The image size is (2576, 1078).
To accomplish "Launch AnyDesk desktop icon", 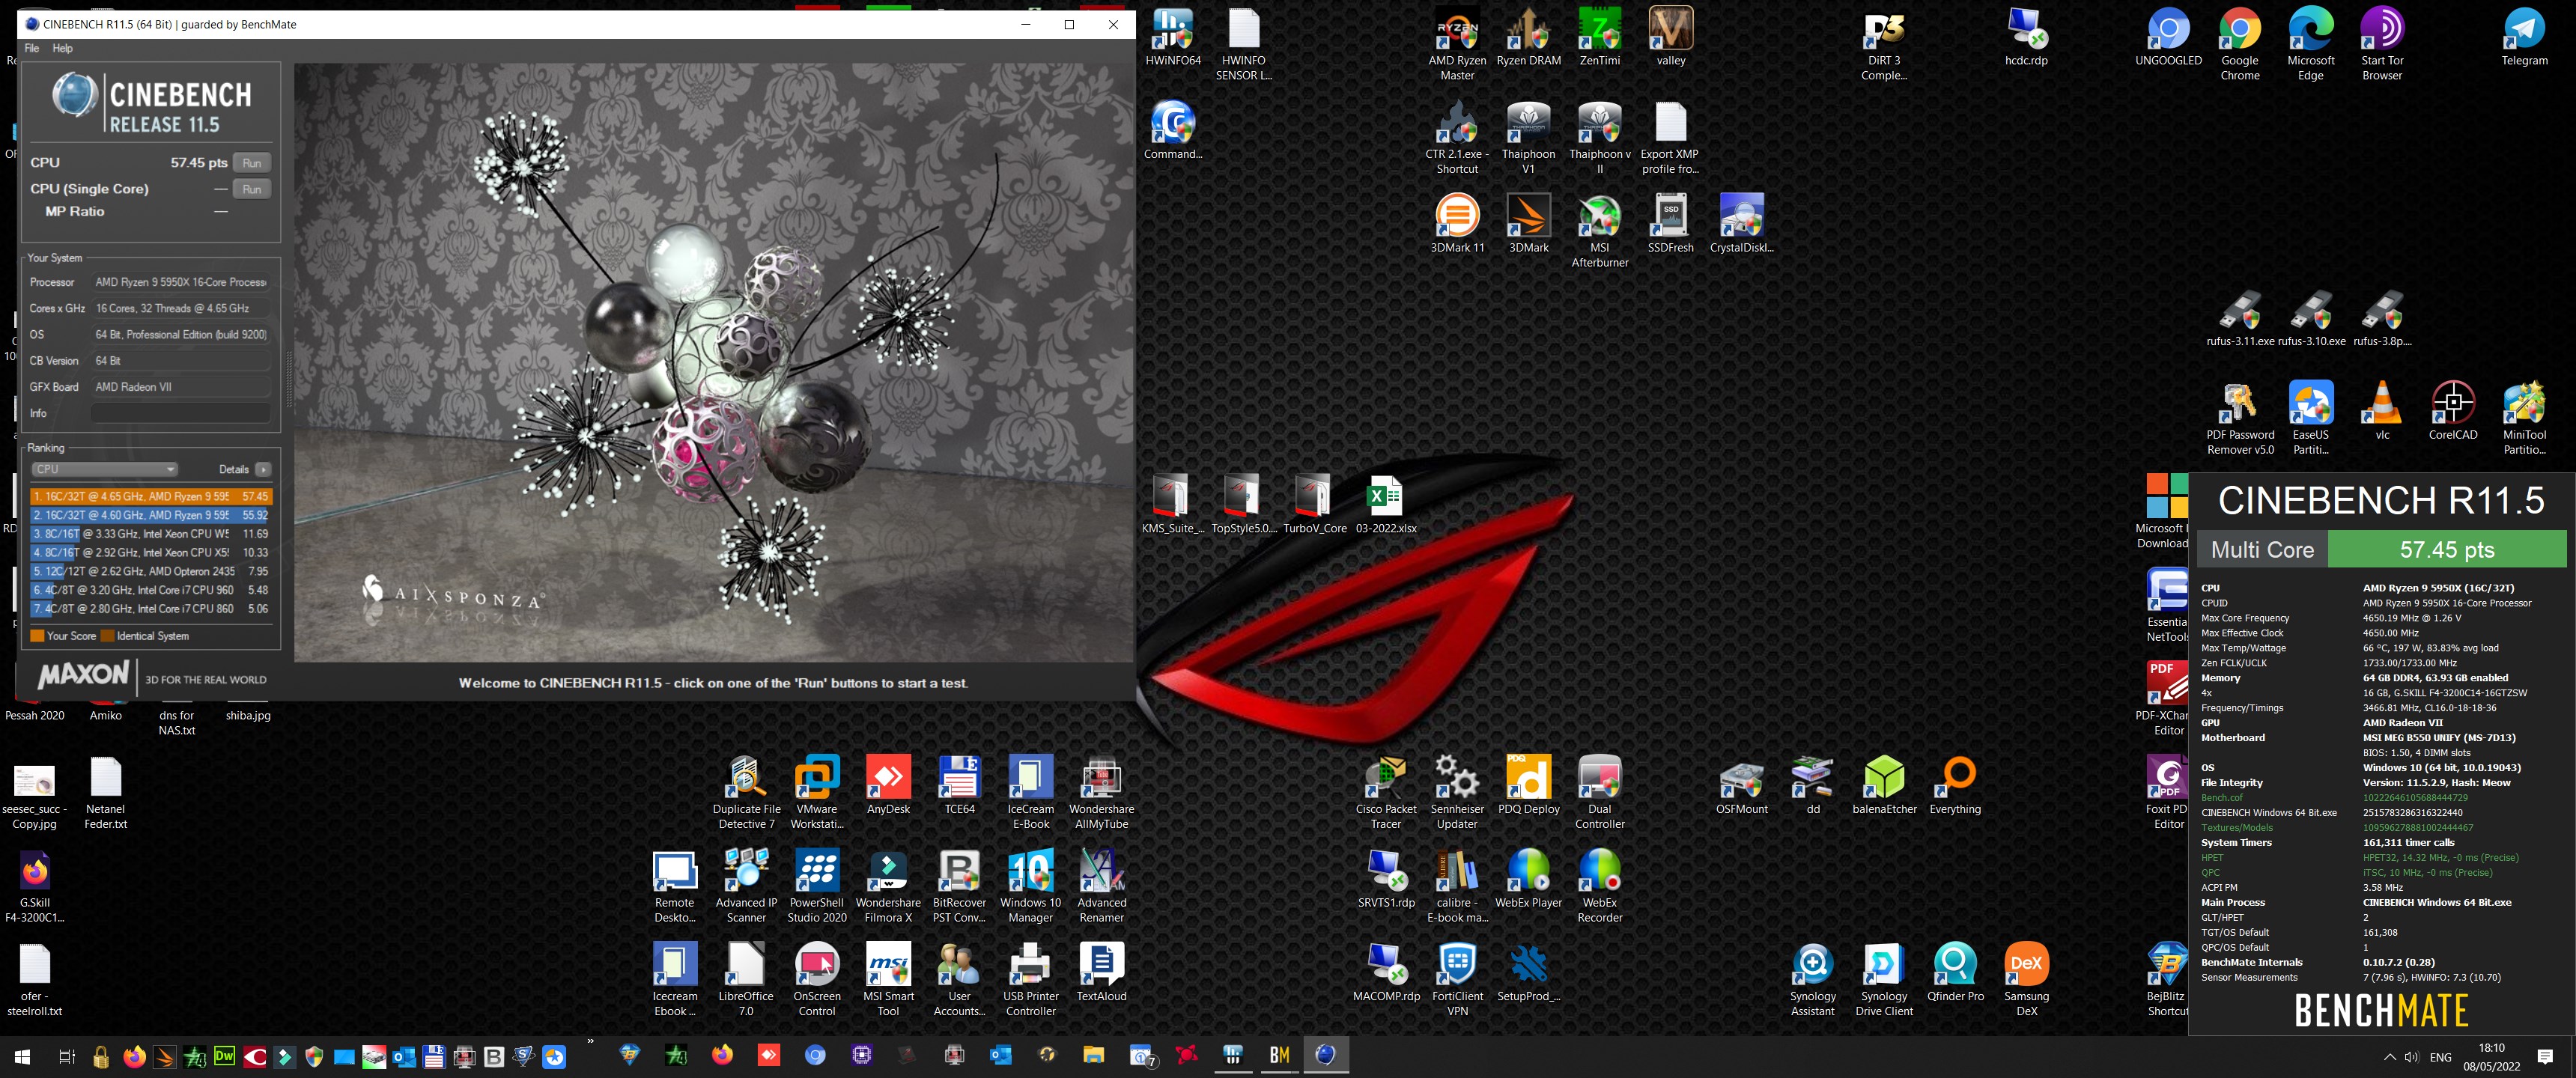I will tap(888, 785).
